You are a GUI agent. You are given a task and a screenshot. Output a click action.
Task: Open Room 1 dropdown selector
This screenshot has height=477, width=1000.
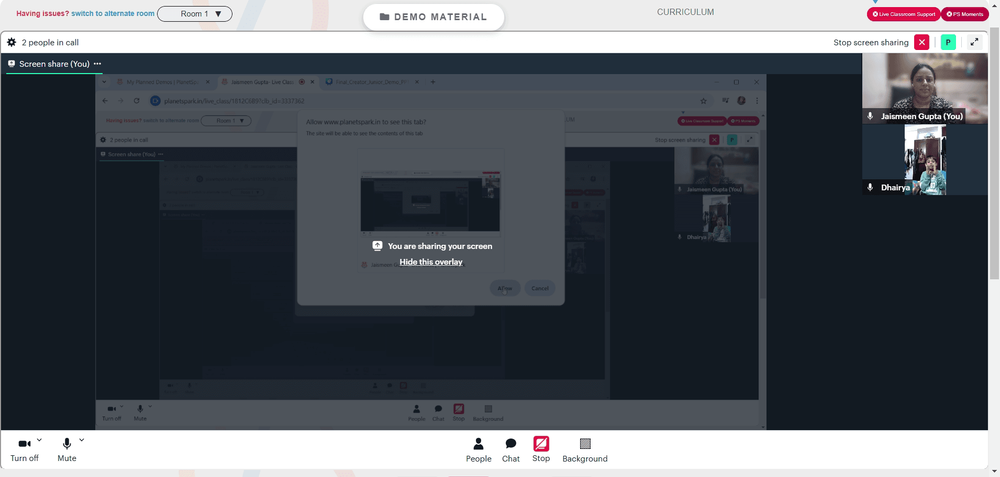[x=195, y=13]
